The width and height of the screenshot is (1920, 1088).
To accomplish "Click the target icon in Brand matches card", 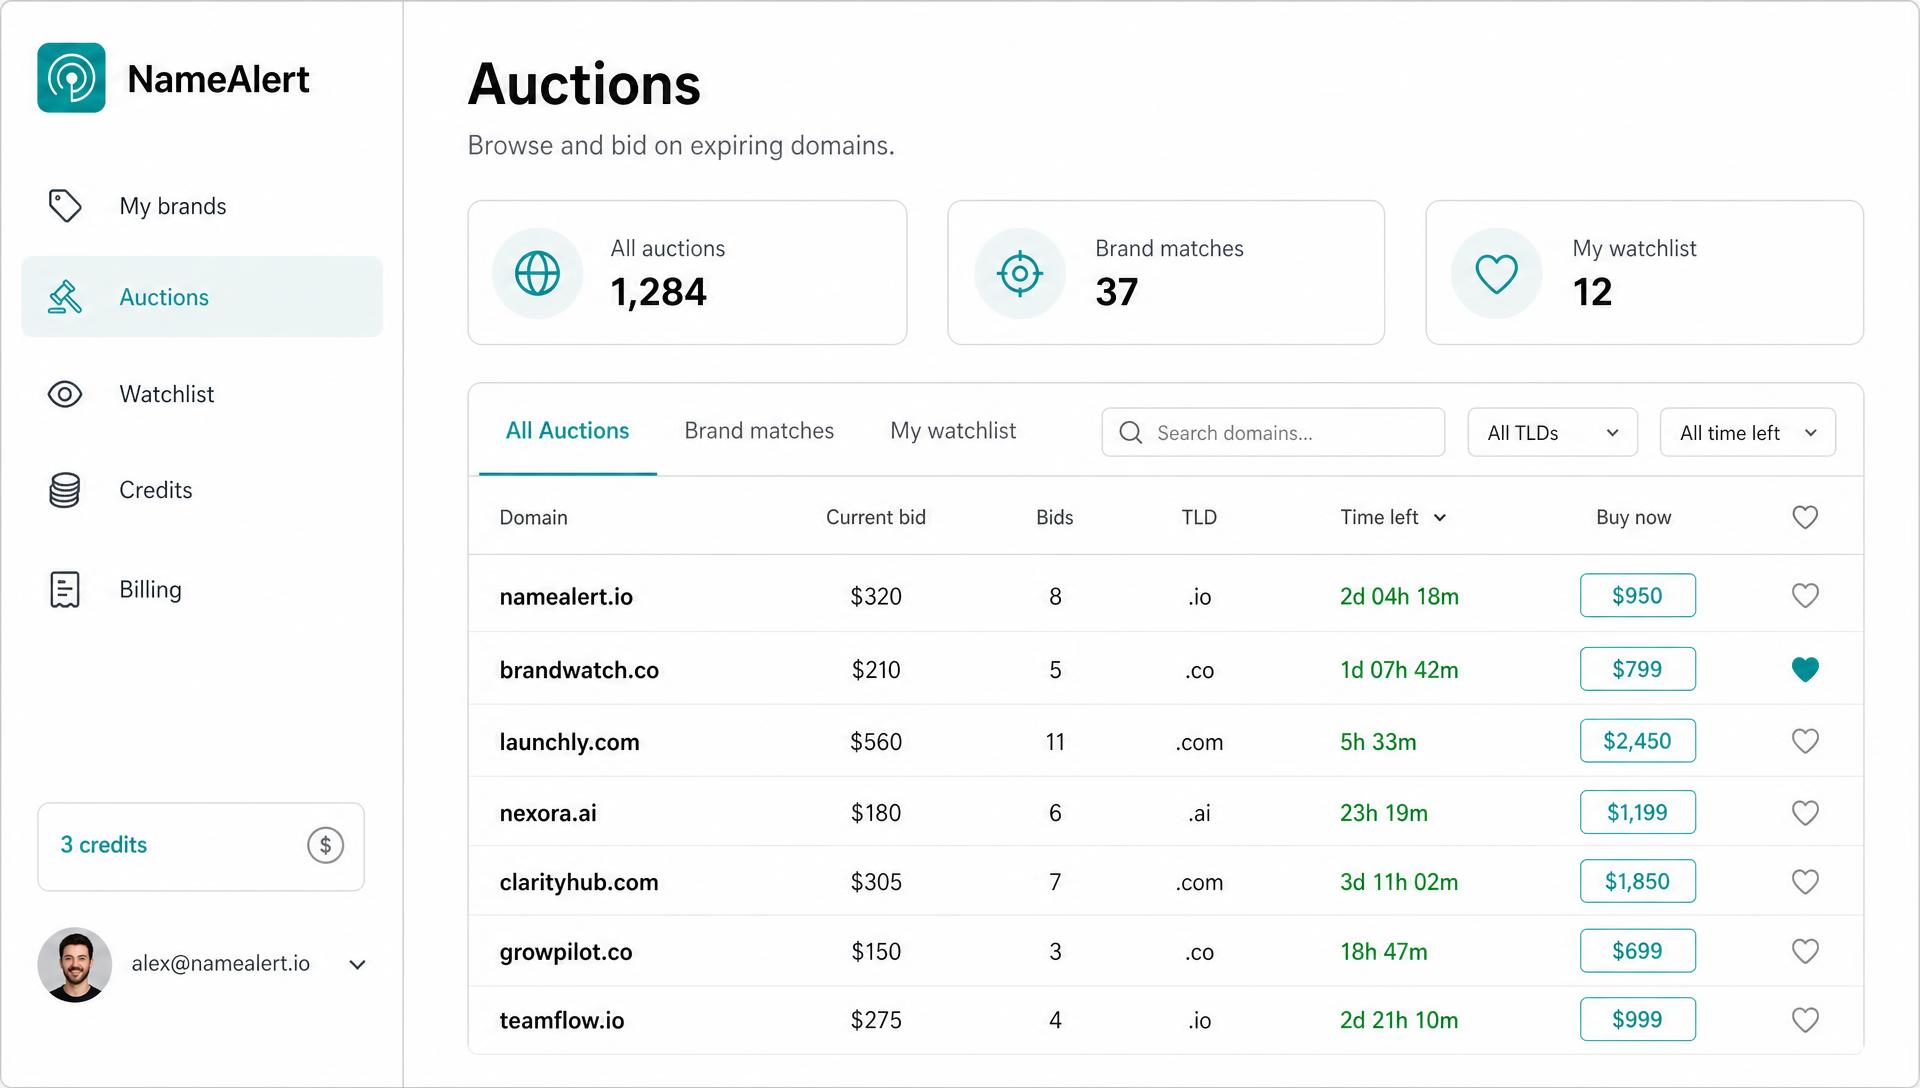I will (1020, 273).
